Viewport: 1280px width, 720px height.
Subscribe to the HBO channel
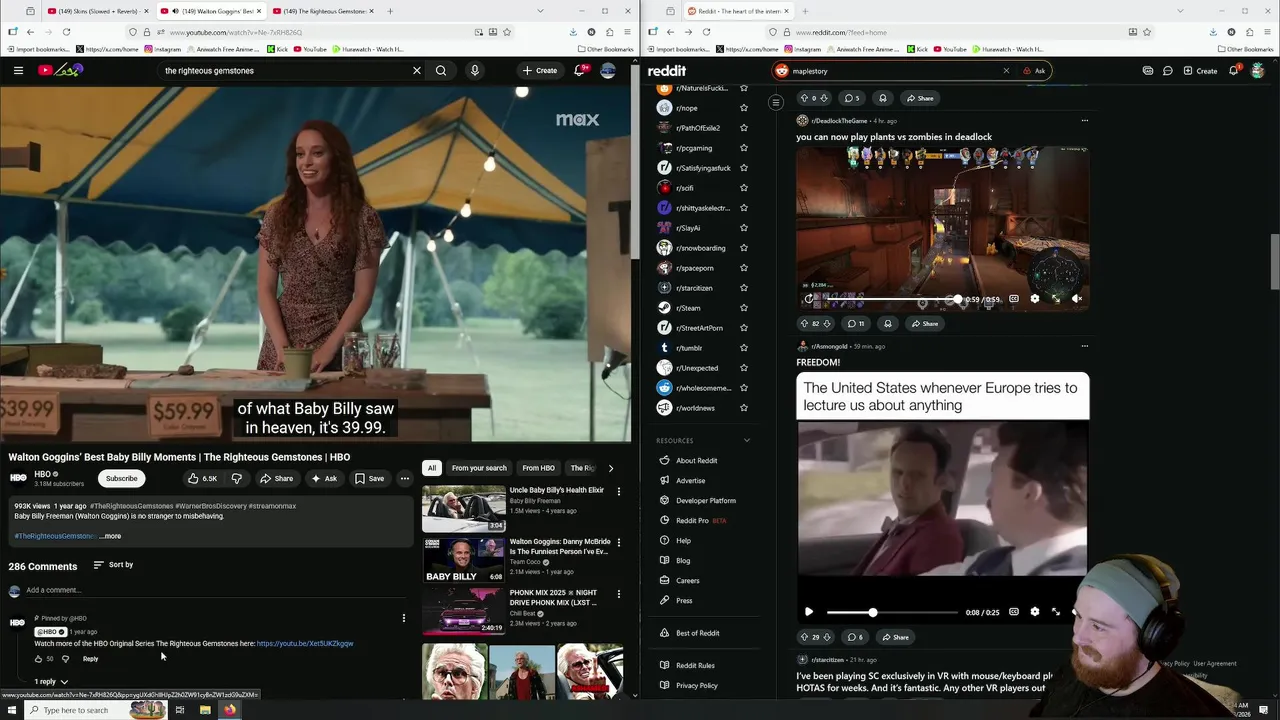tap(122, 478)
